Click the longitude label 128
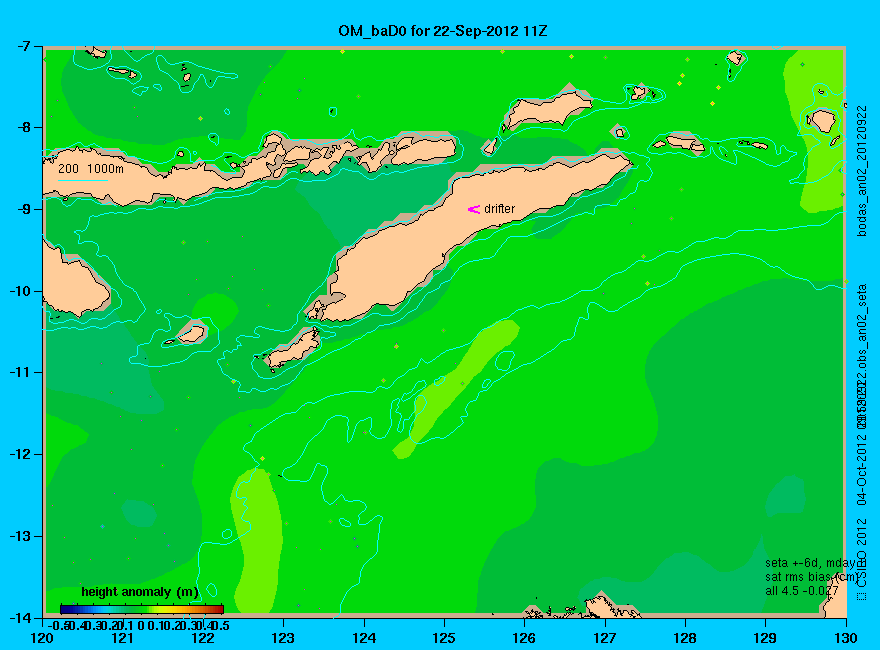880x650 pixels. coord(685,638)
